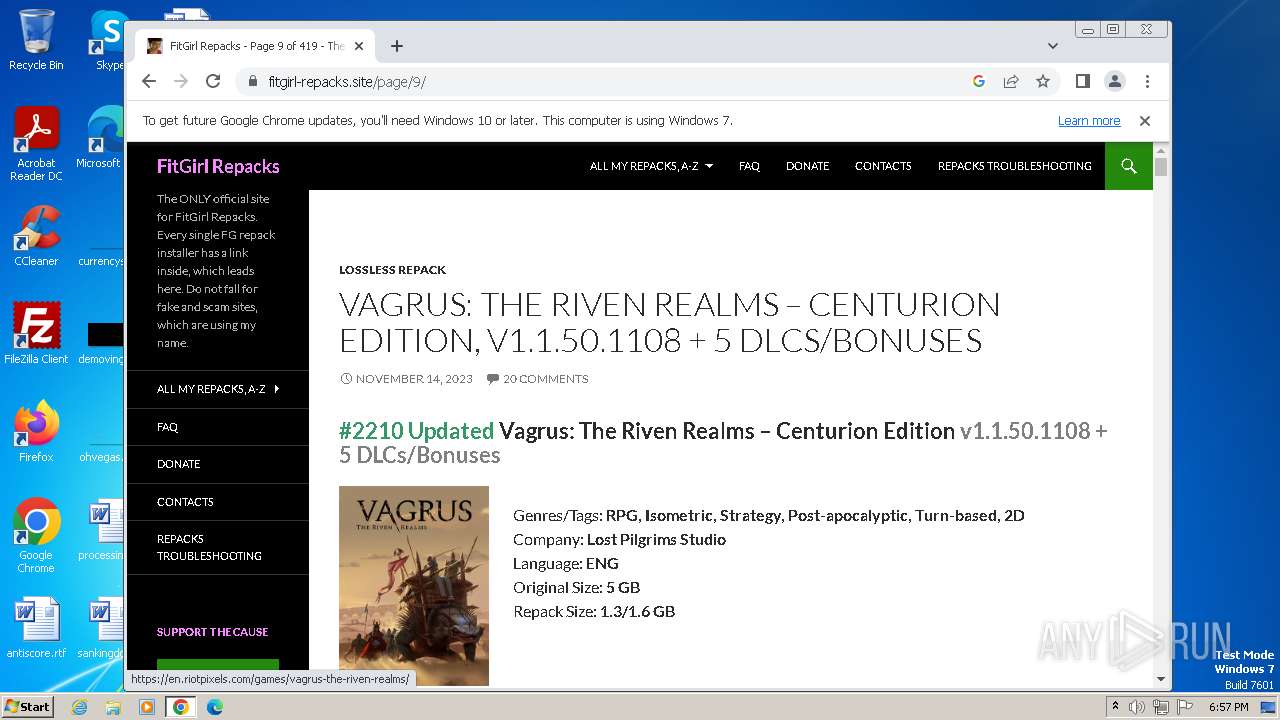Expand sidebar ALL MY REPACKS, A-Z arrow

pyautogui.click(x=277, y=389)
